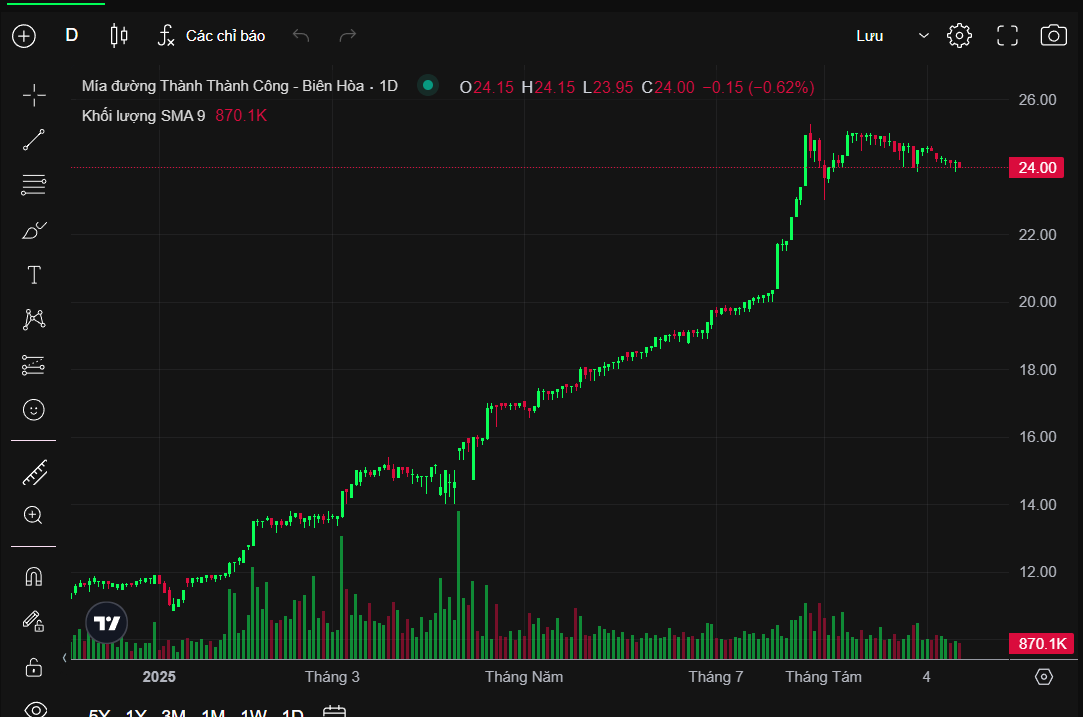
Task: Click the 12.00 price axis label
Action: [x=1037, y=572]
